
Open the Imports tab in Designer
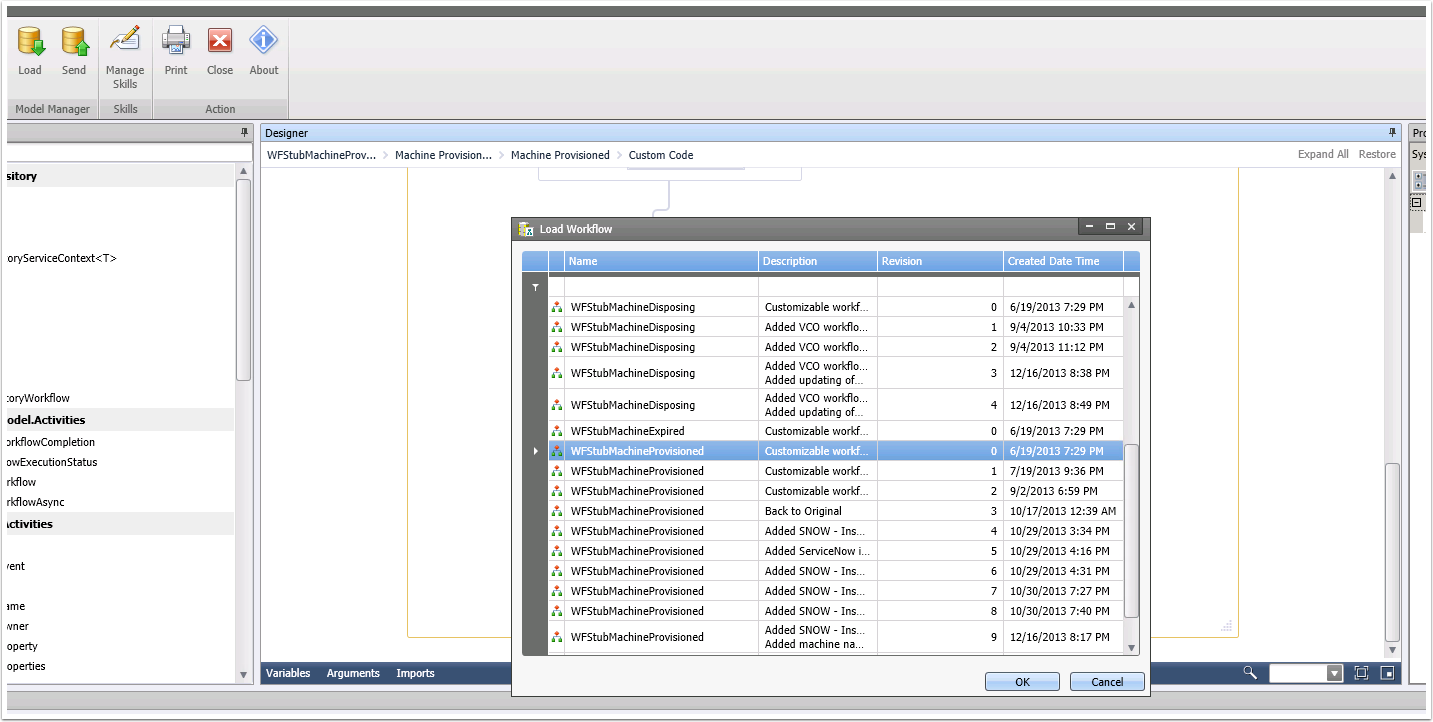[x=415, y=673]
